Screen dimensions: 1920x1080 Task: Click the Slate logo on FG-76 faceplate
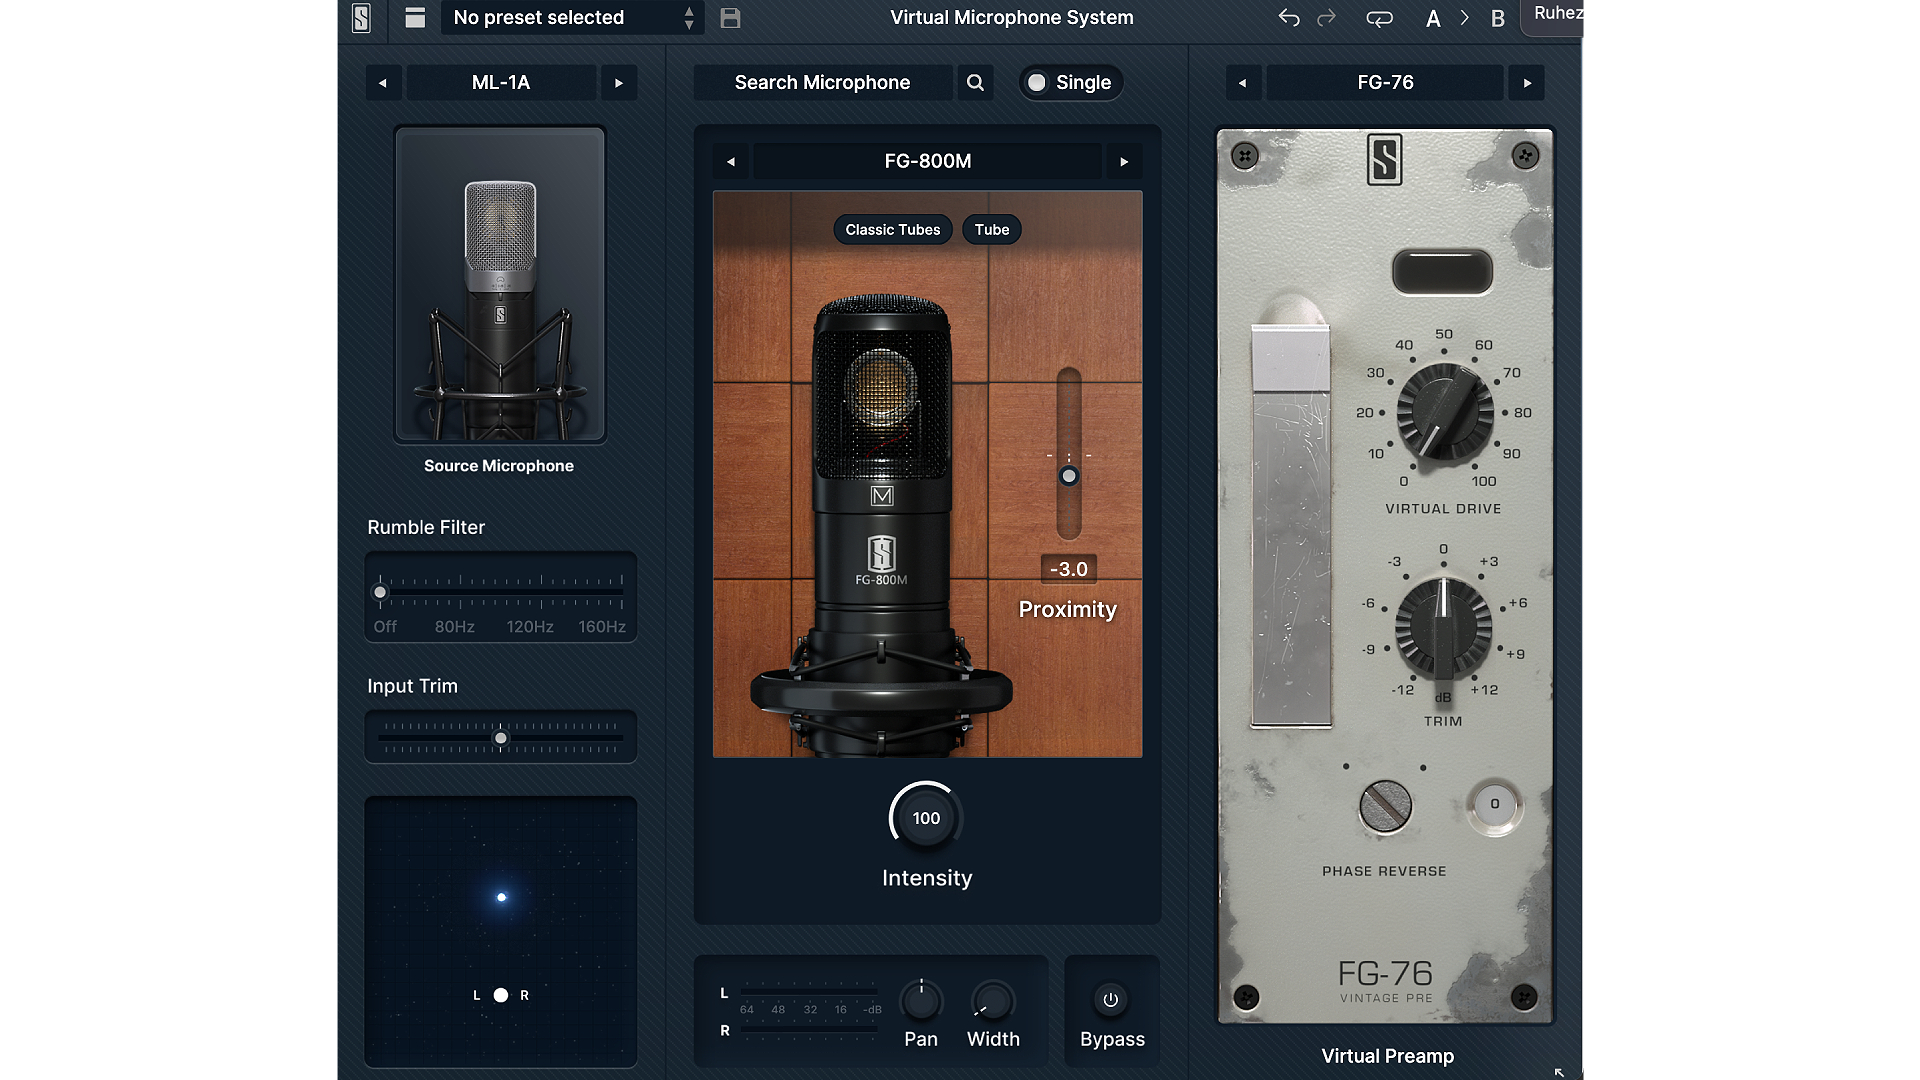pyautogui.click(x=1385, y=159)
